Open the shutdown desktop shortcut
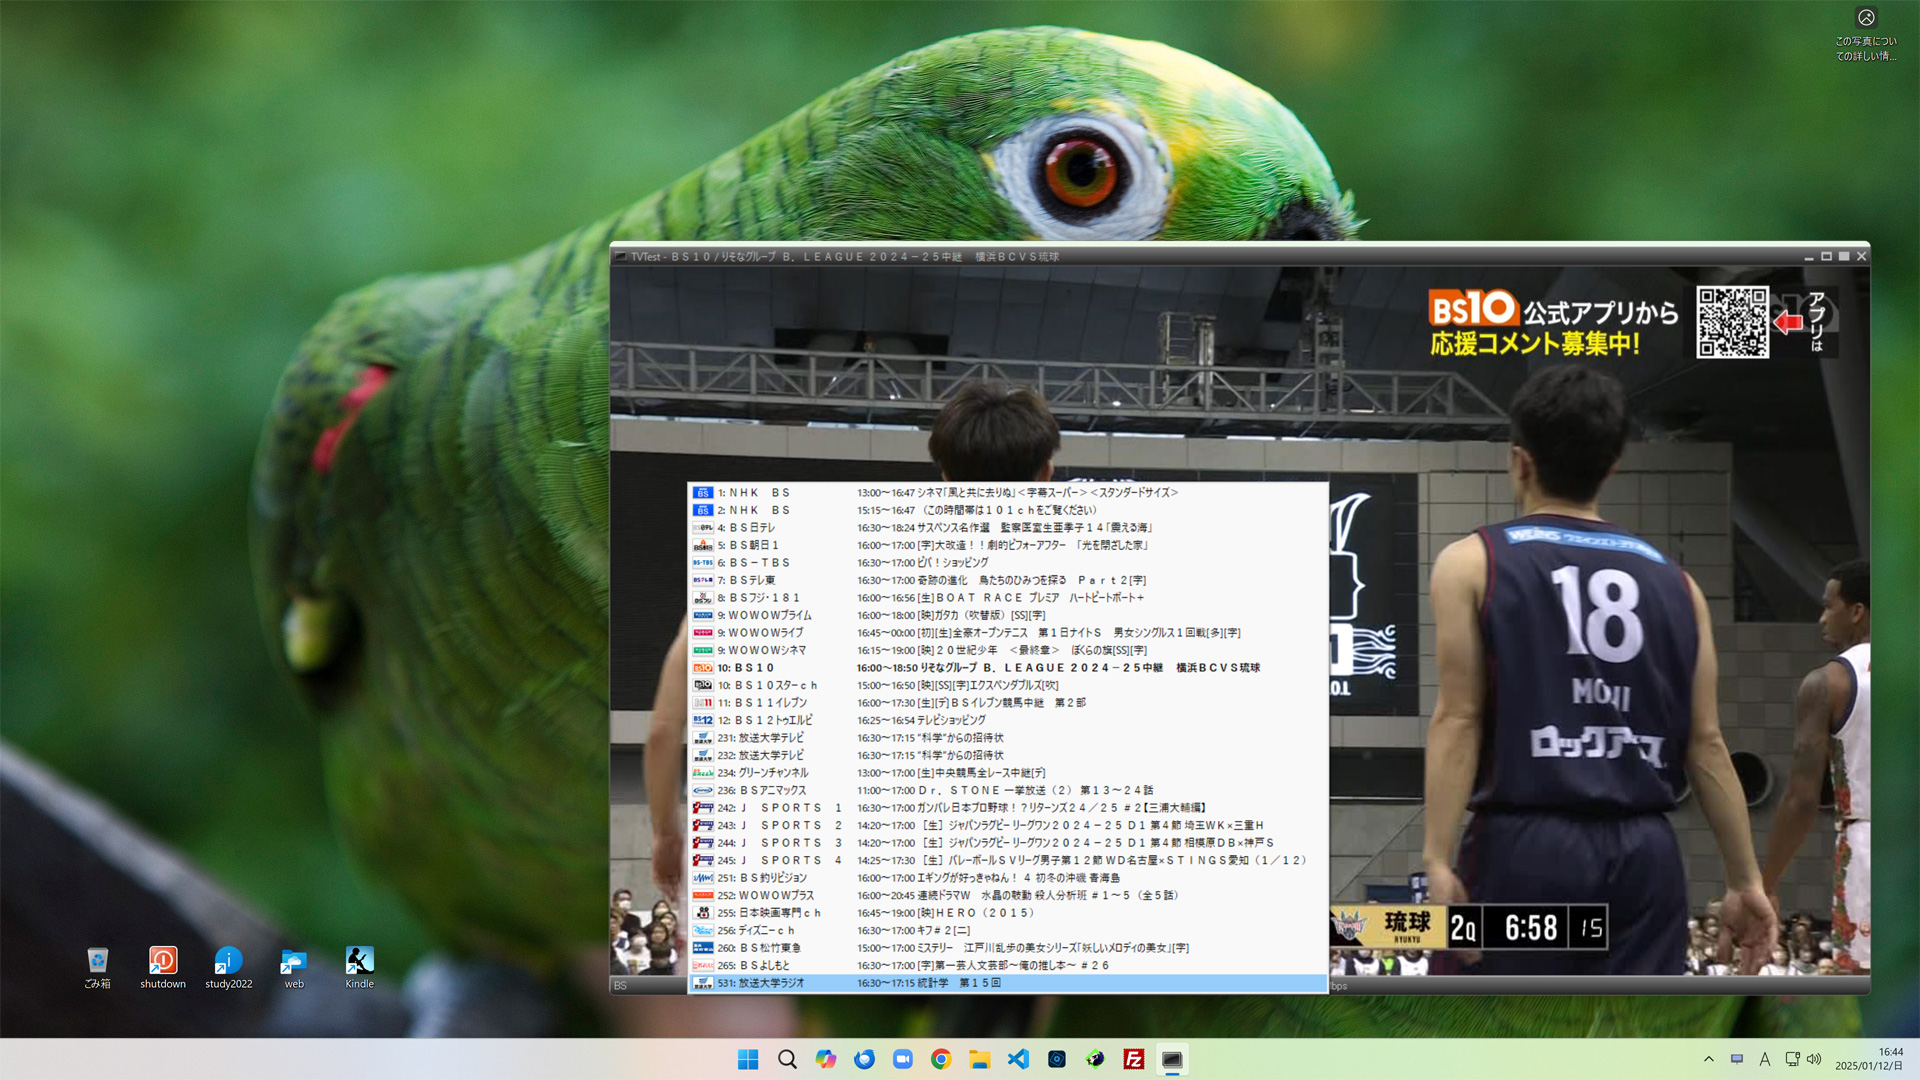This screenshot has height=1080, width=1920. [163, 967]
